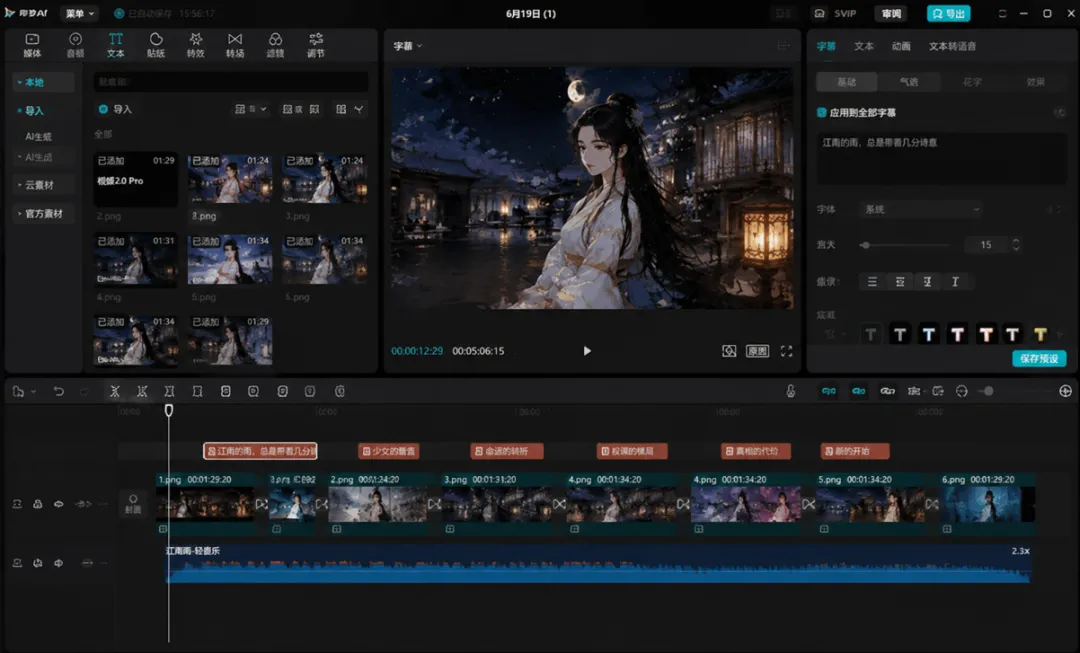Screen dimensions: 1080x653
Task: Select the 文本 text tool in top toolbar
Action: point(116,45)
